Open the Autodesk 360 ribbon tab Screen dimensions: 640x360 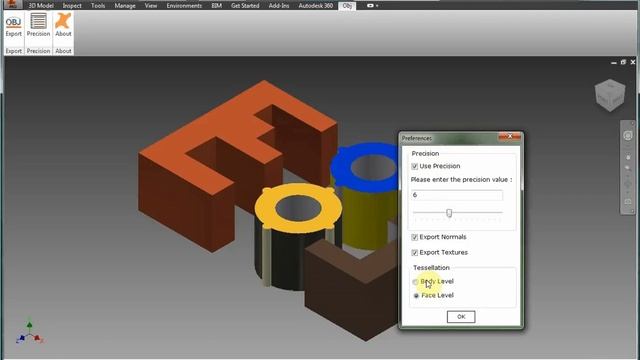316,6
